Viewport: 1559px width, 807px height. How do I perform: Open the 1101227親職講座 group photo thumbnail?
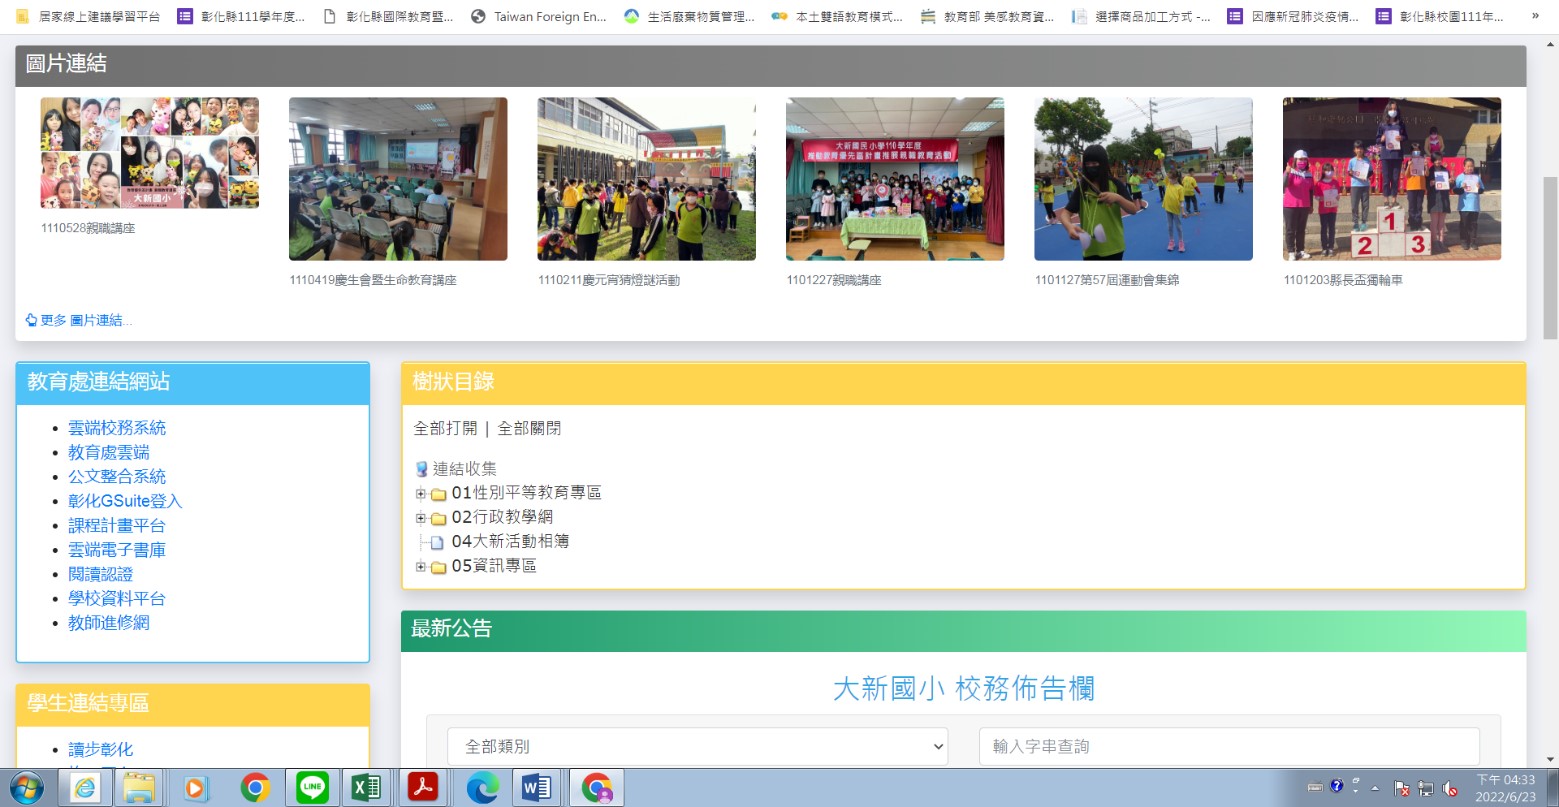click(895, 179)
